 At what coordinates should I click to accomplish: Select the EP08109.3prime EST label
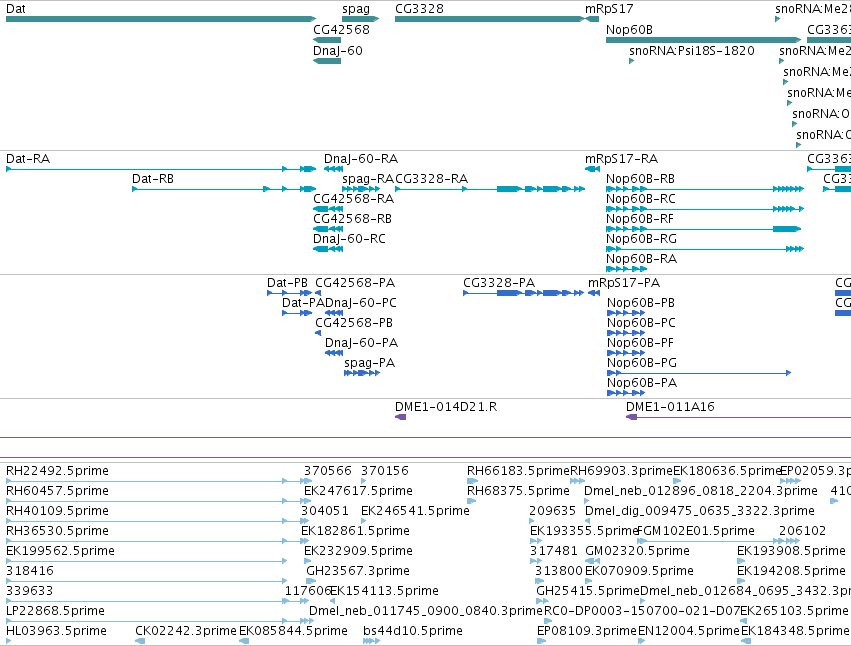click(587, 631)
